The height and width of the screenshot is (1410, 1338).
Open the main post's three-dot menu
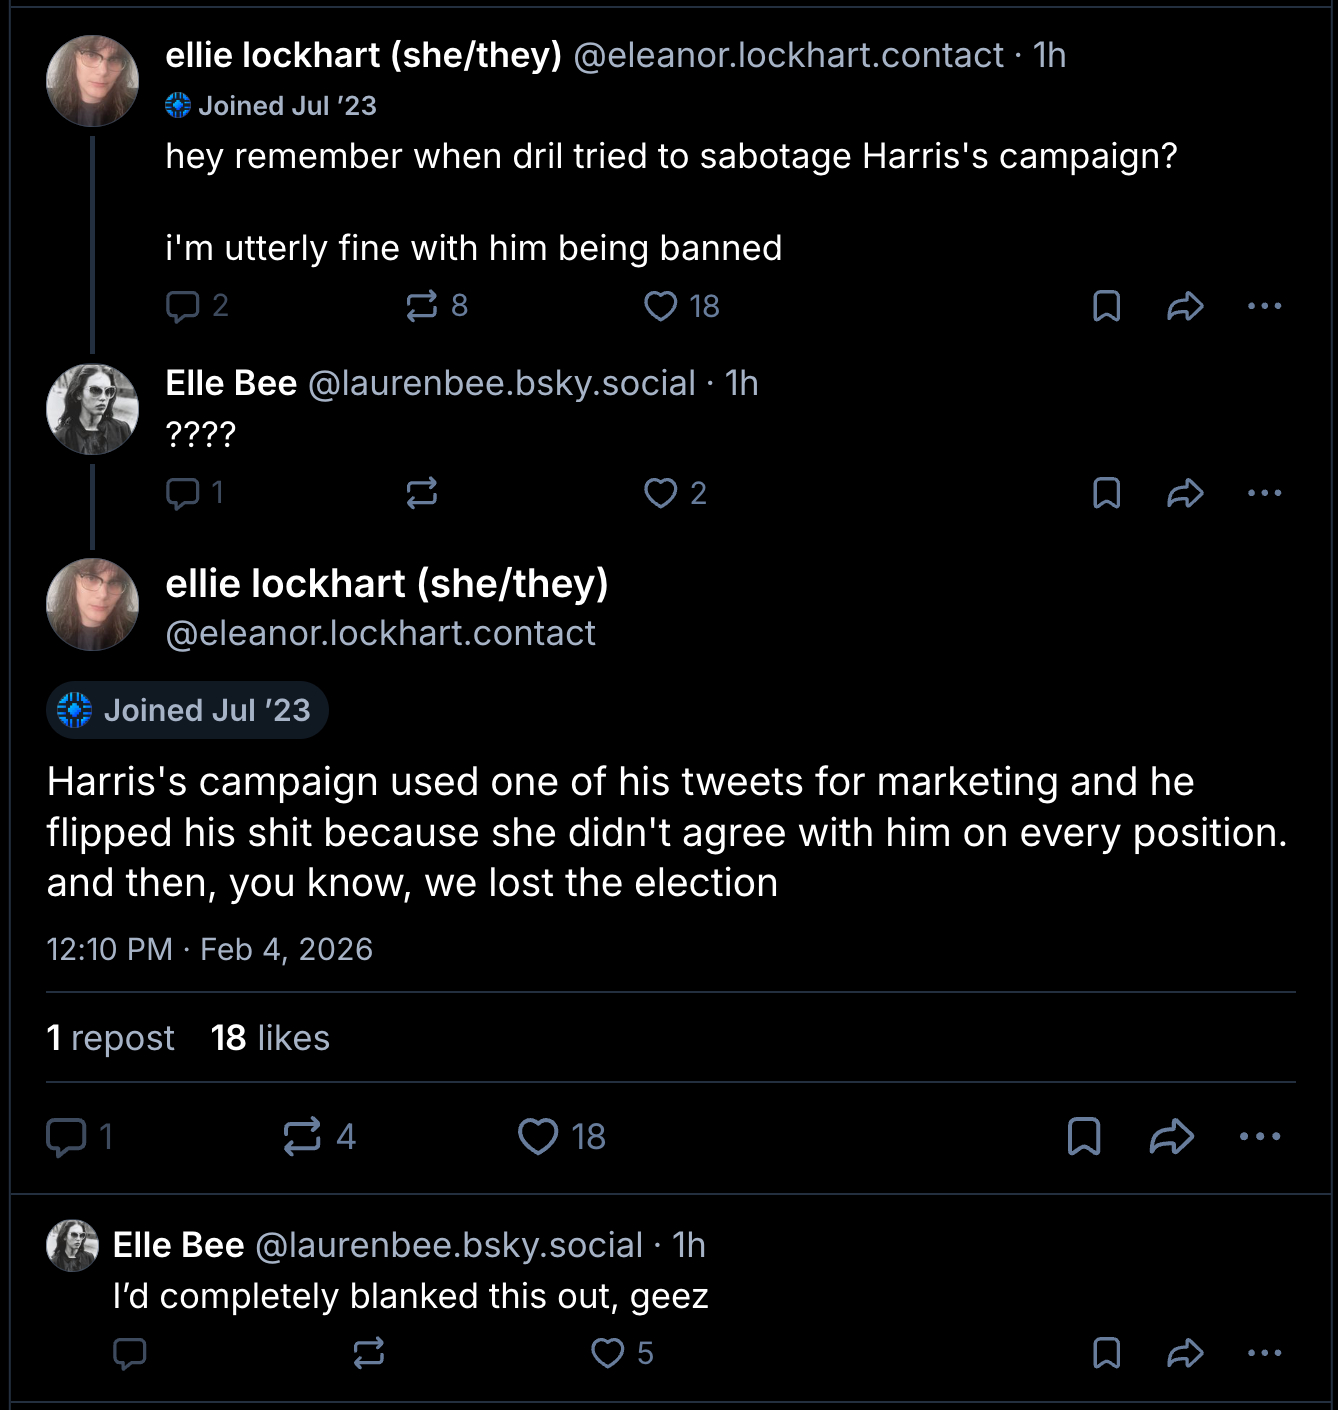click(1259, 1137)
